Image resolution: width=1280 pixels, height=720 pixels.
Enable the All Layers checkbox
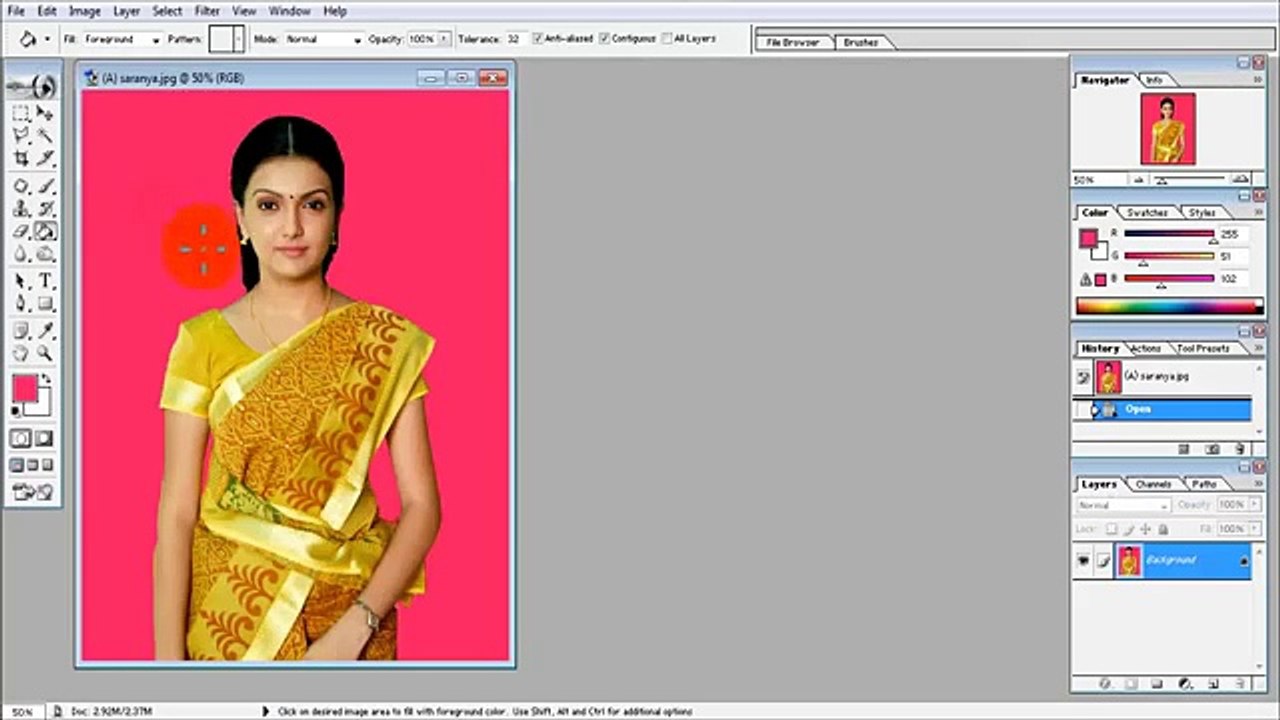coord(667,39)
